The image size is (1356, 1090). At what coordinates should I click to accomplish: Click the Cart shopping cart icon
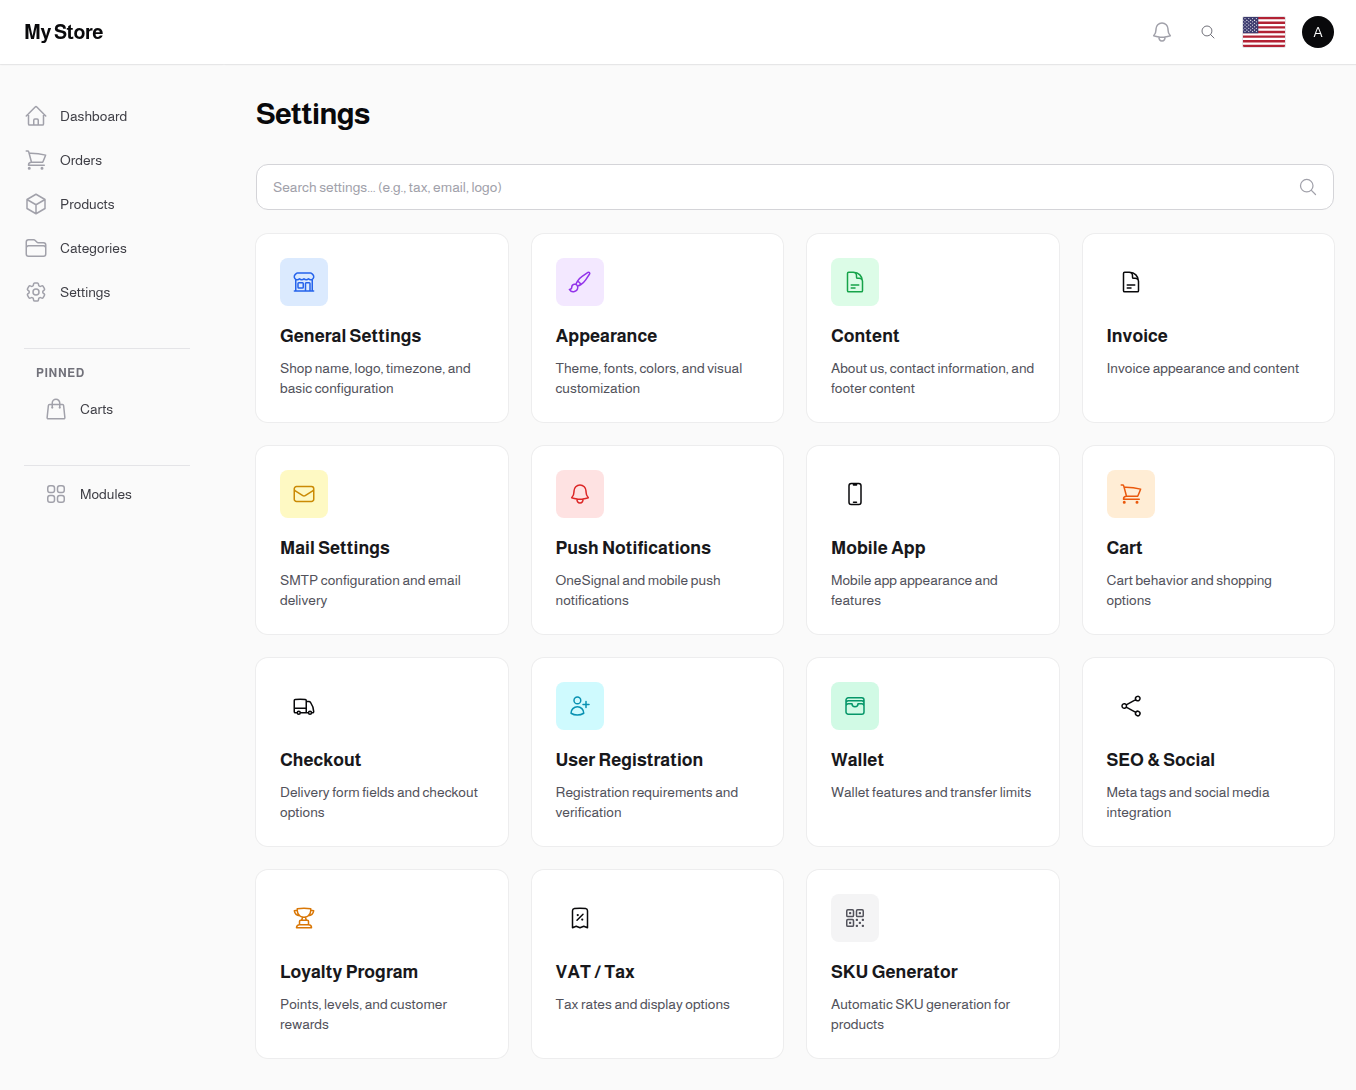tap(1131, 493)
